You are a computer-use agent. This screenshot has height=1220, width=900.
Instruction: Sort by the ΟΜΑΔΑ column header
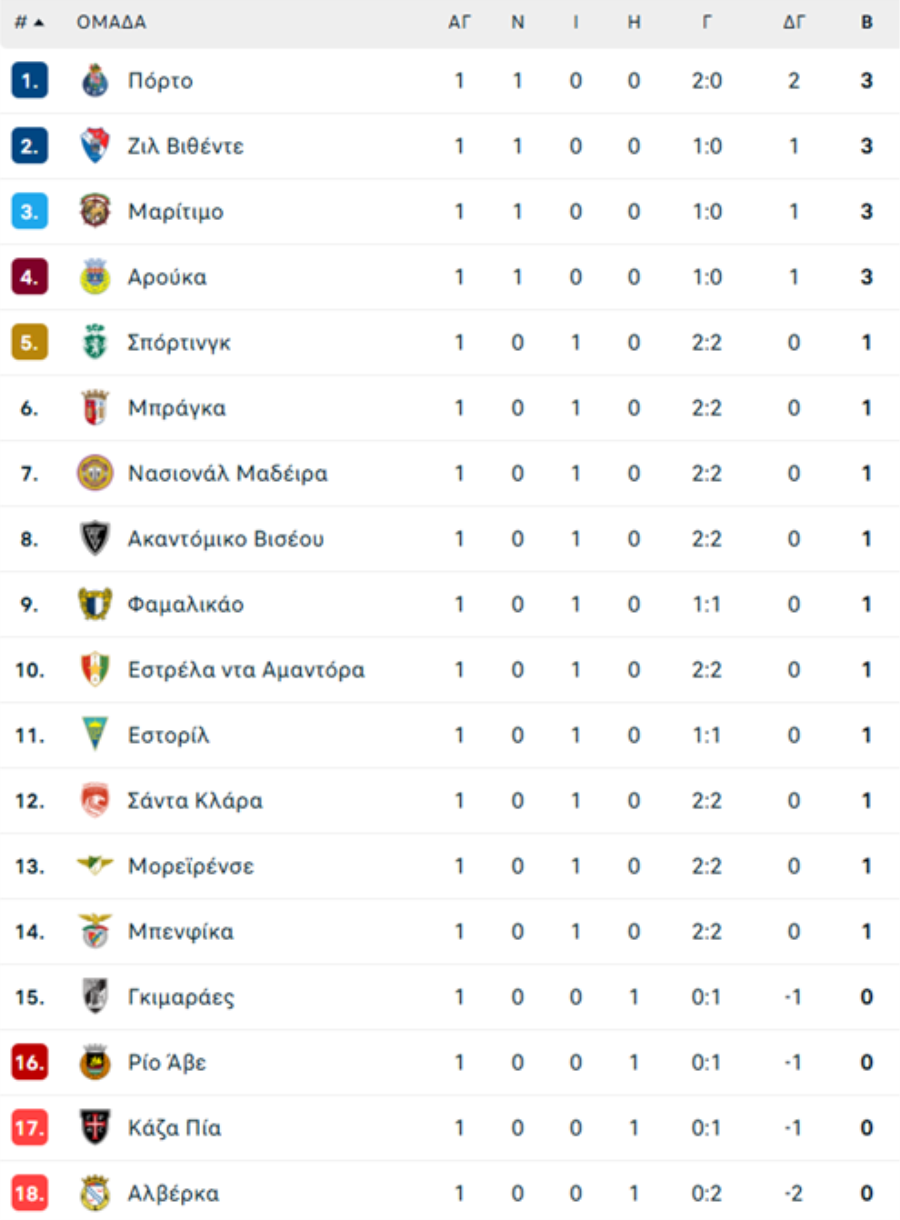111,22
